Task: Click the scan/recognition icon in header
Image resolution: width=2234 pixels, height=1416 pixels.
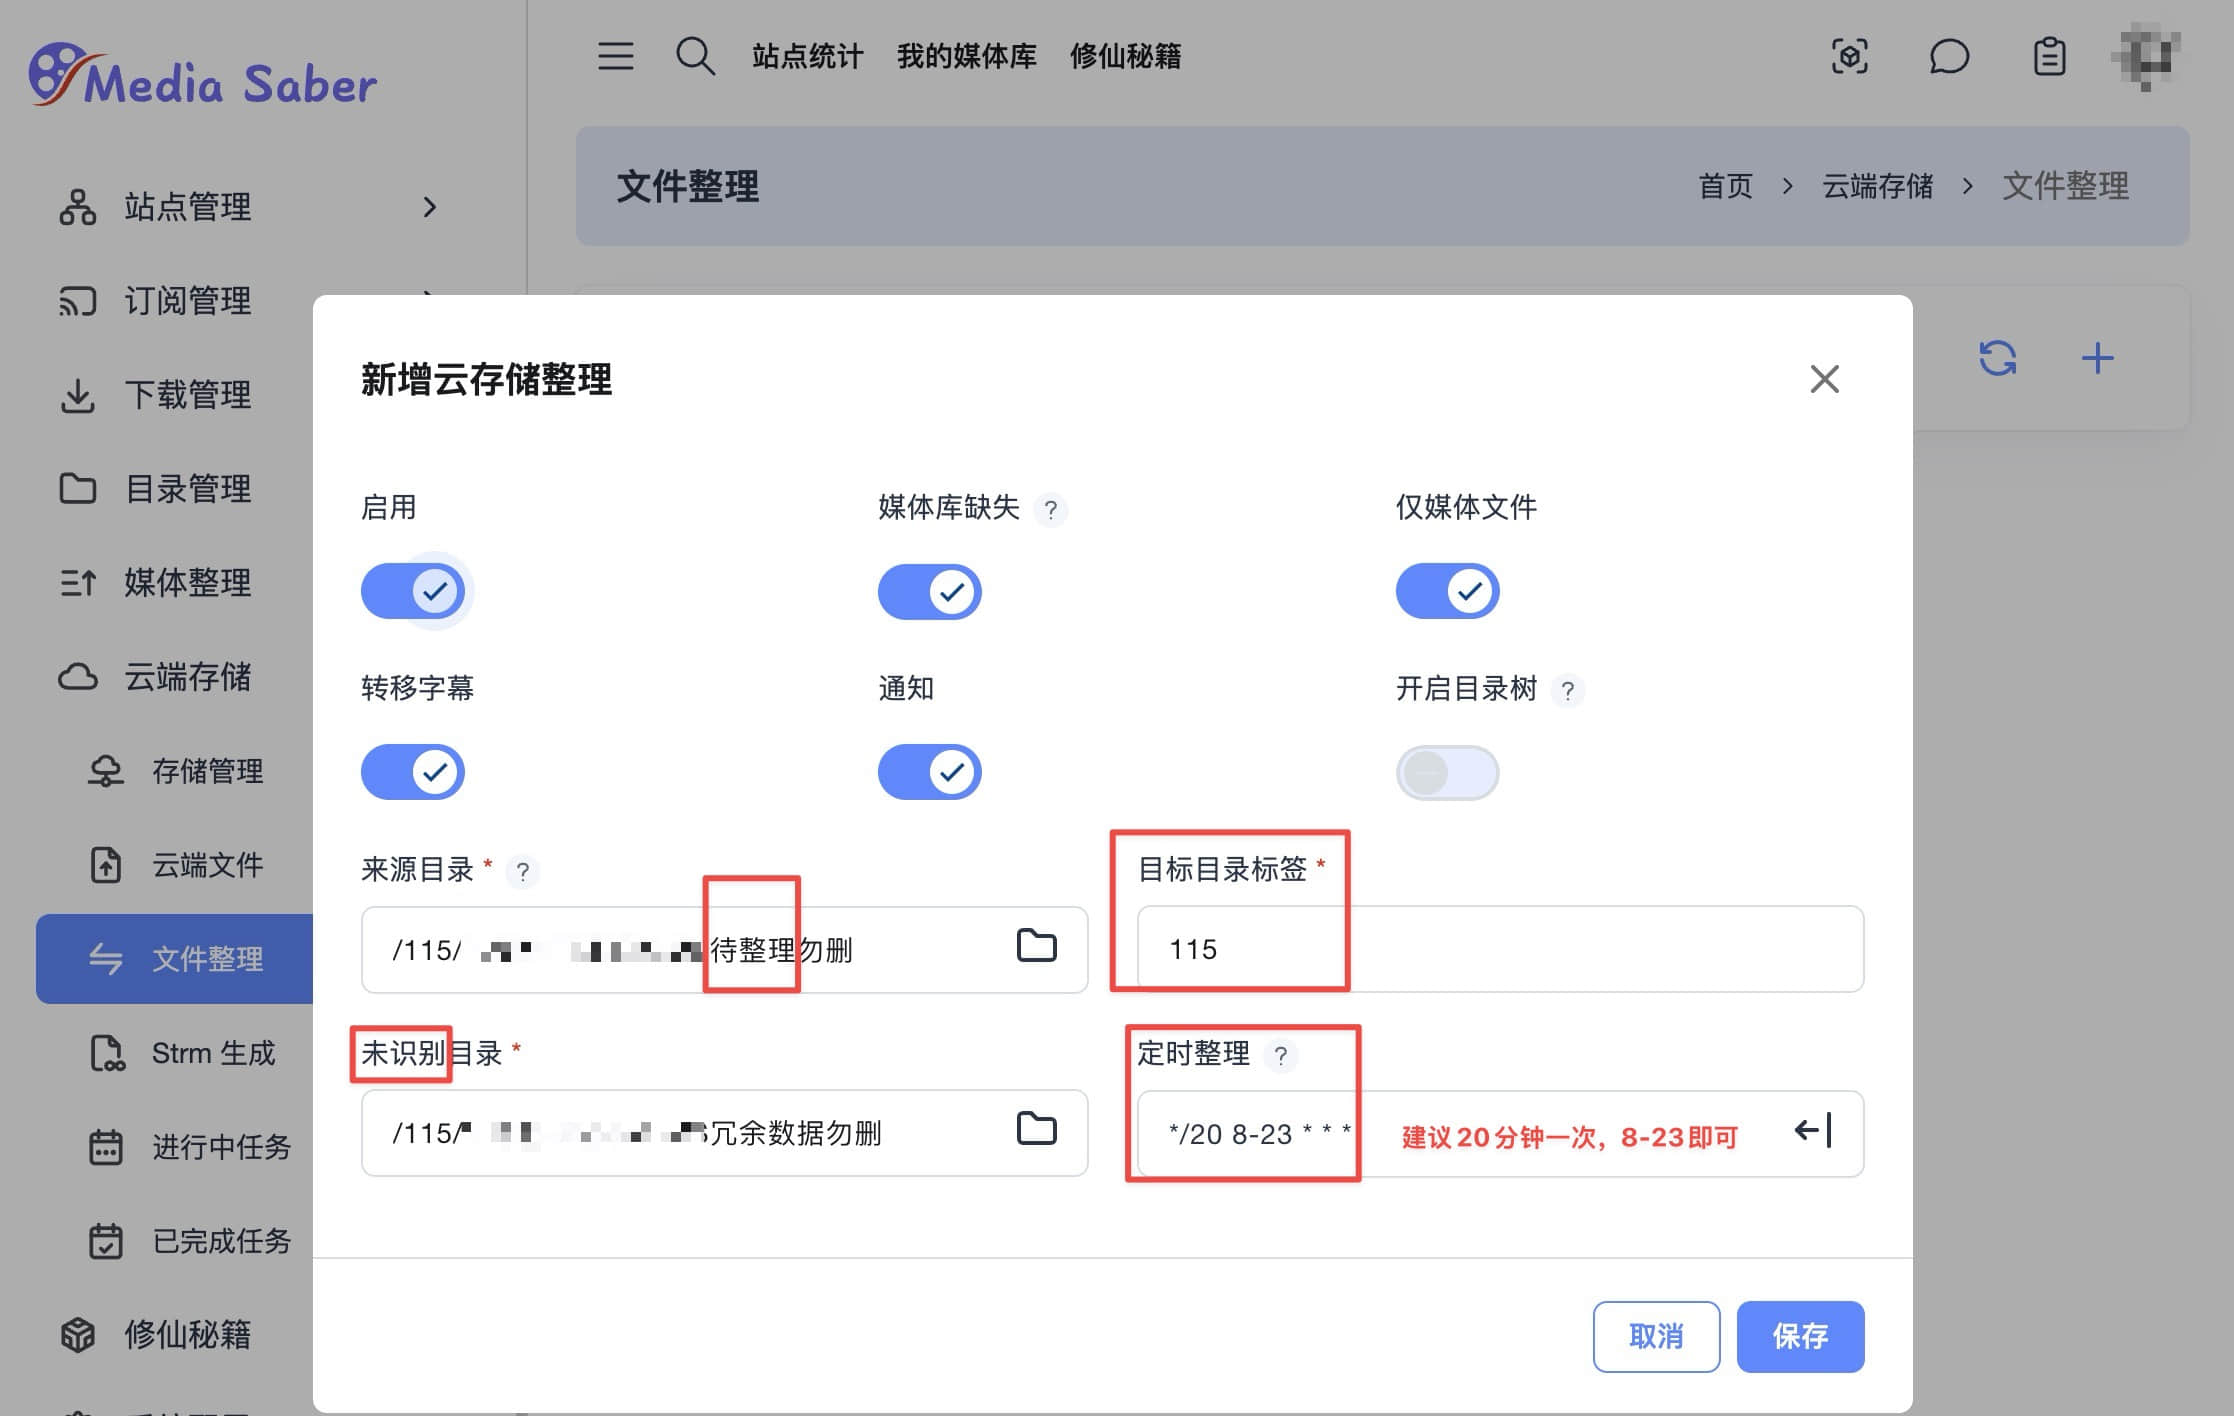Action: point(1849,56)
